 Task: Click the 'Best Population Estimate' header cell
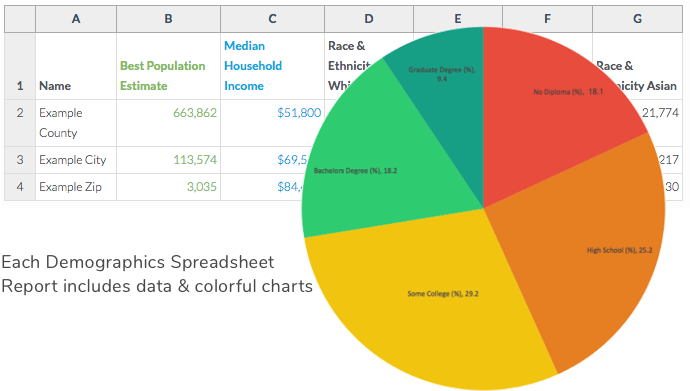tap(168, 66)
